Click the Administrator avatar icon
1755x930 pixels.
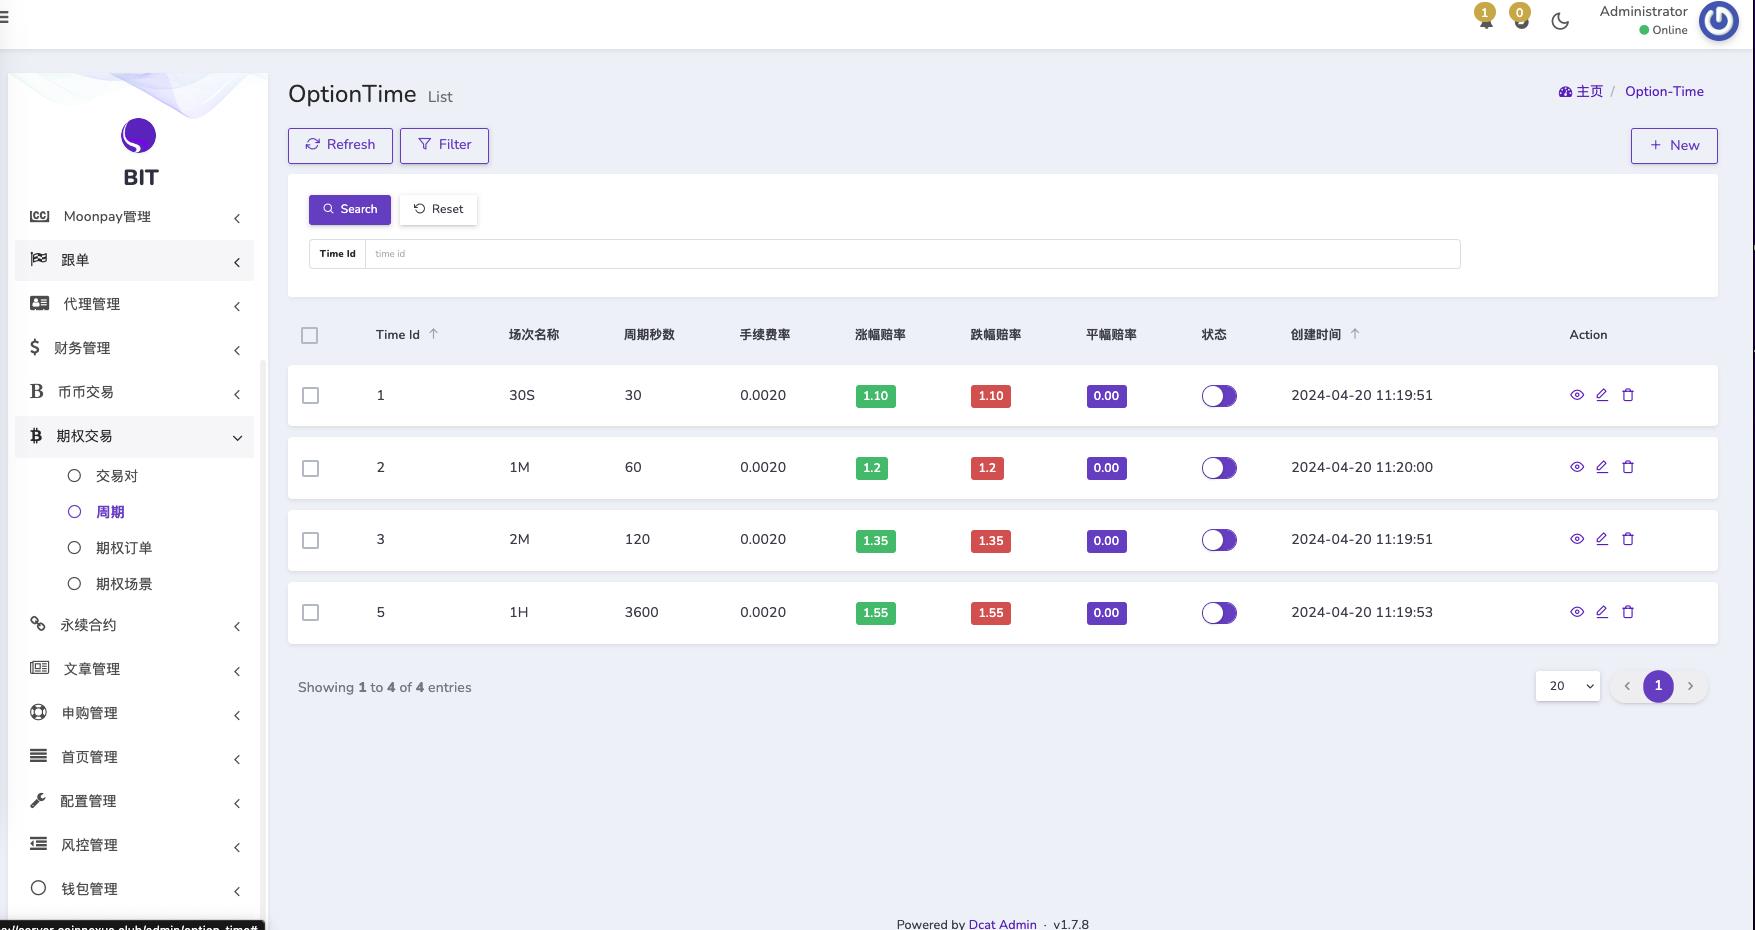[x=1718, y=21]
